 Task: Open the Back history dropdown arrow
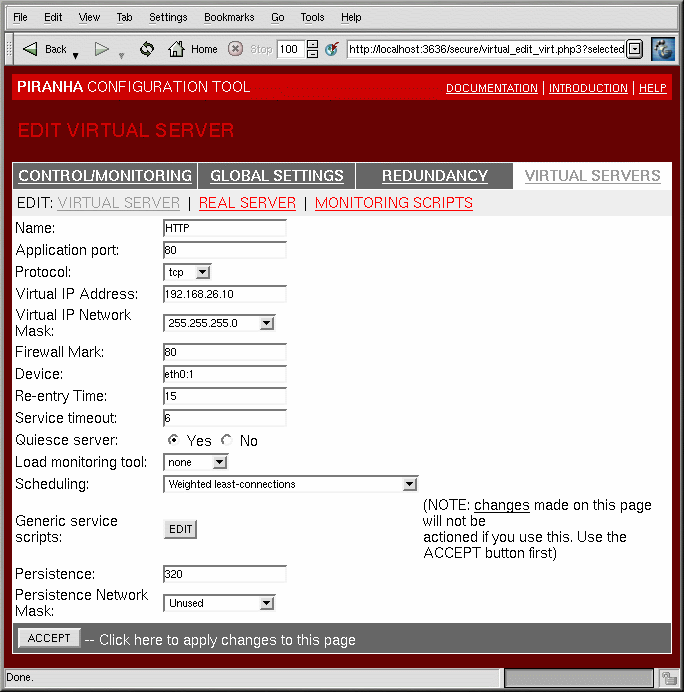(x=75, y=56)
